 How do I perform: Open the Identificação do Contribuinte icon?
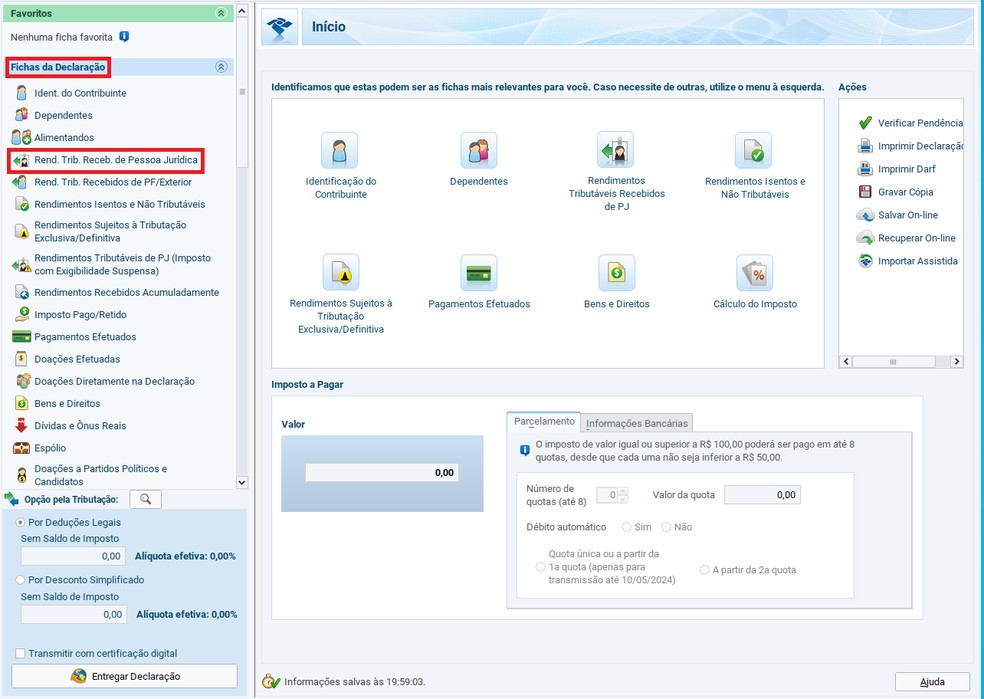click(340, 152)
